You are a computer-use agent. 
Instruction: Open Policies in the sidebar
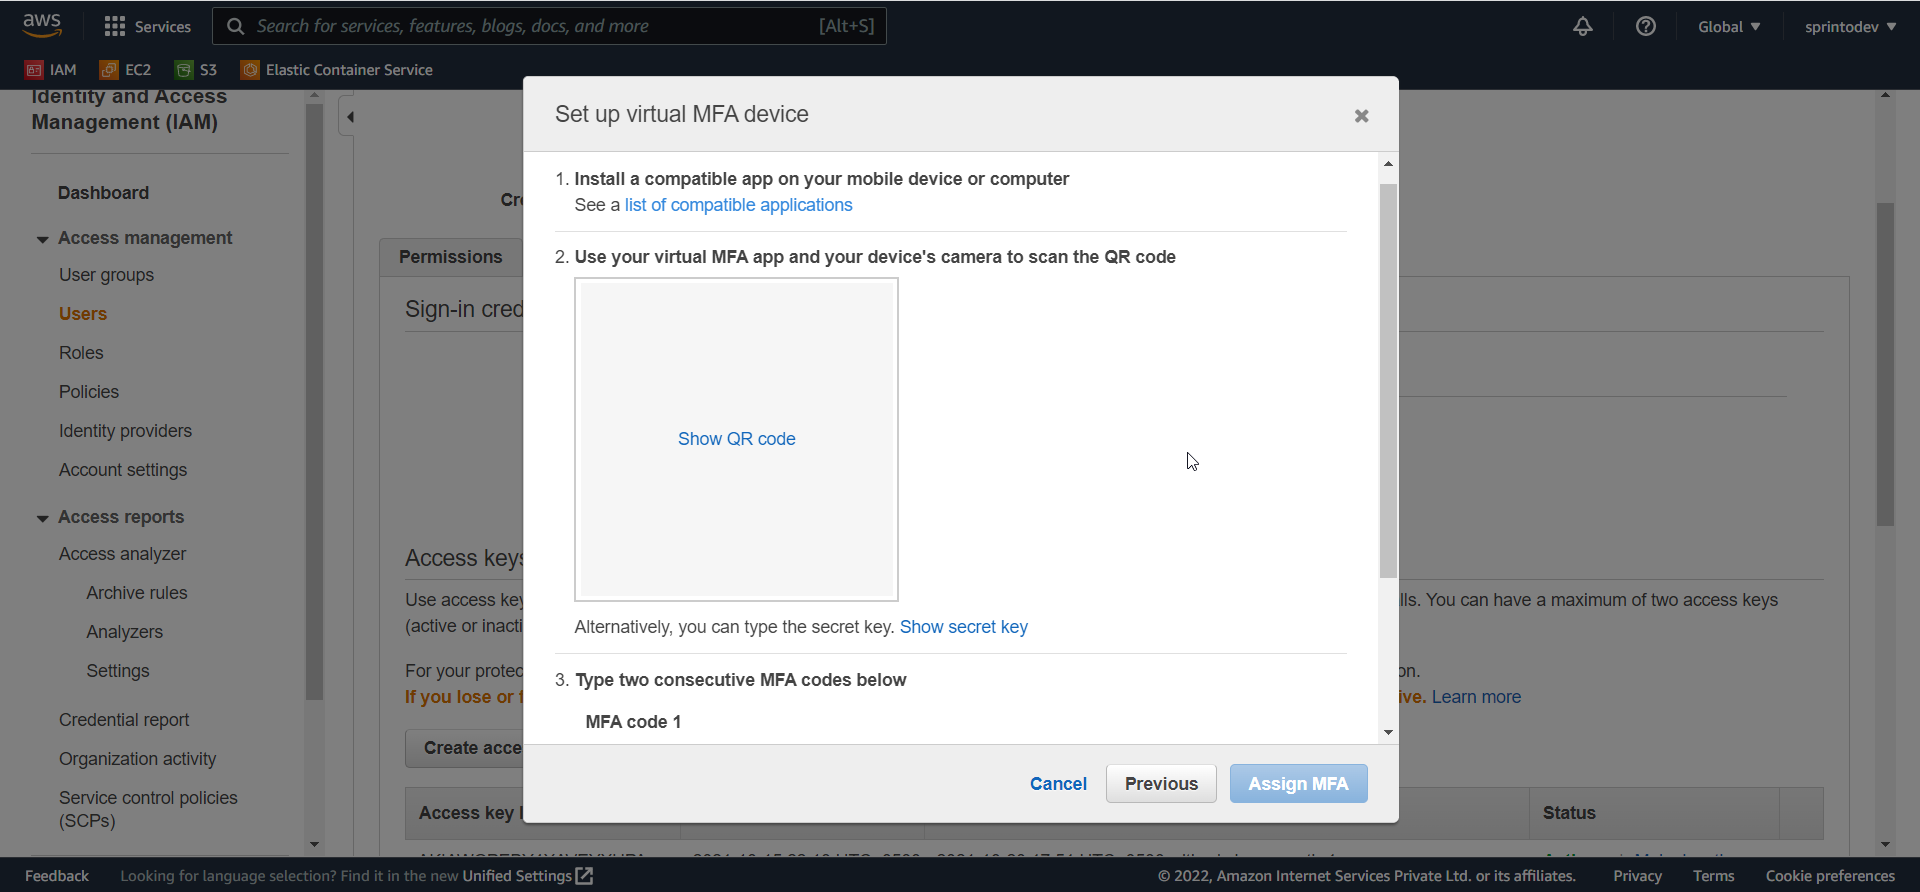coord(89,392)
